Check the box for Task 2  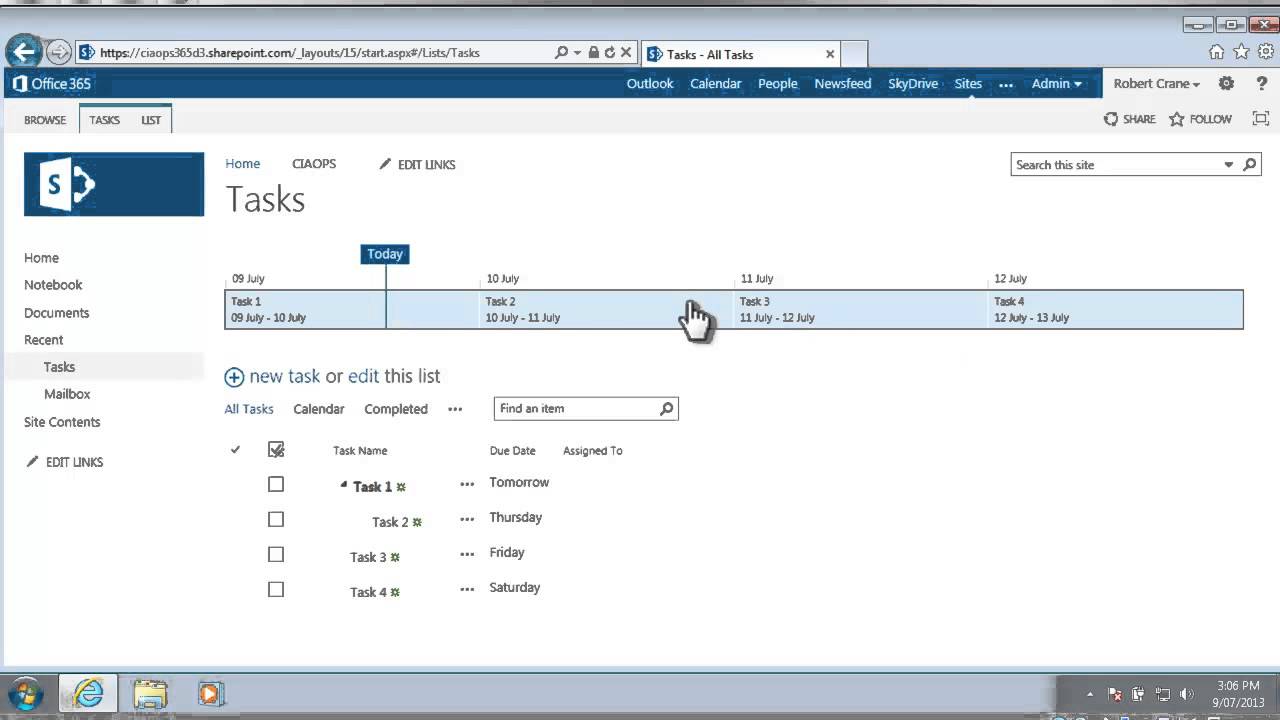[x=276, y=519]
